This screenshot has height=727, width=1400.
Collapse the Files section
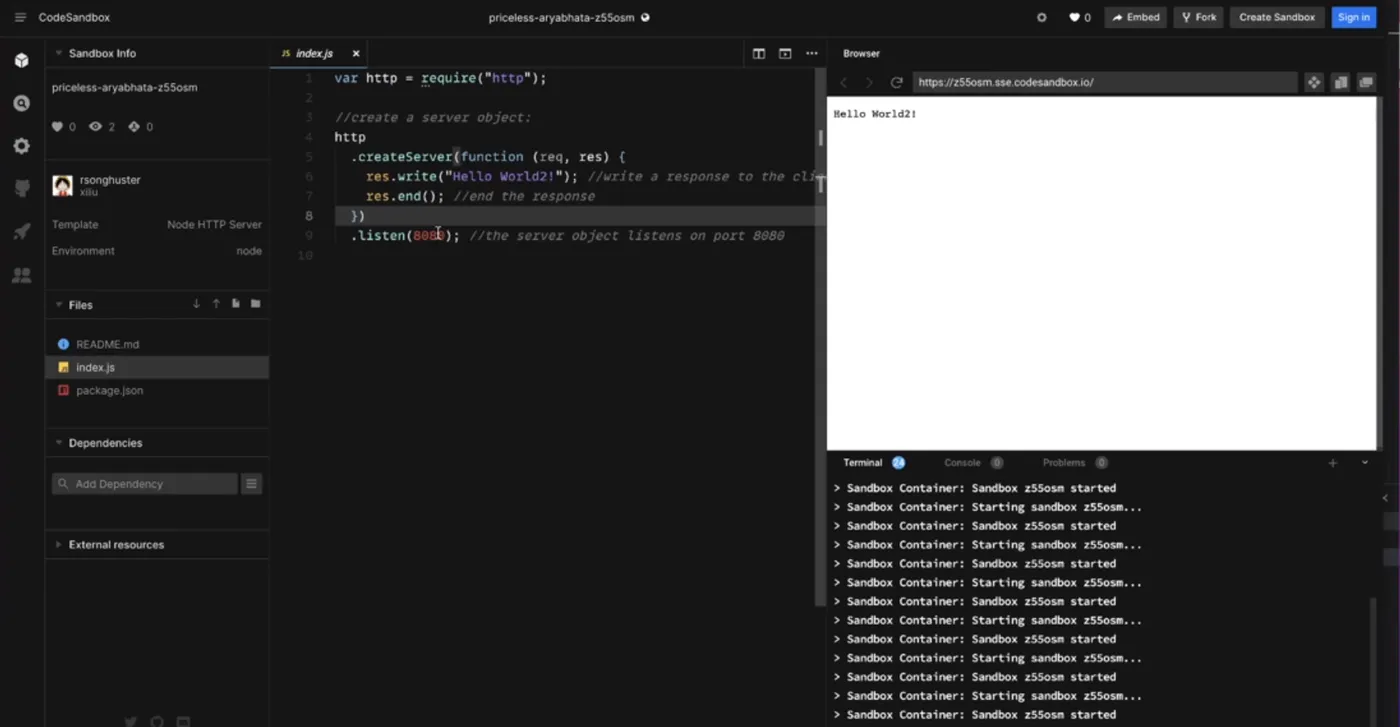click(x=58, y=305)
